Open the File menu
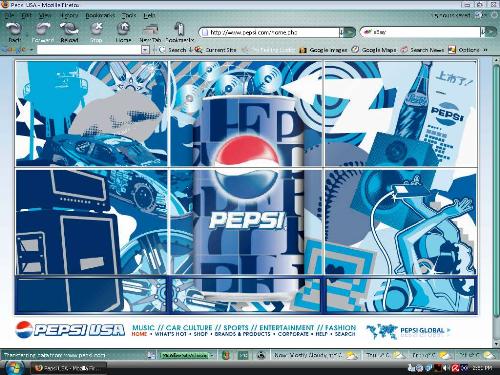The height and width of the screenshot is (375, 500). click(x=9, y=15)
